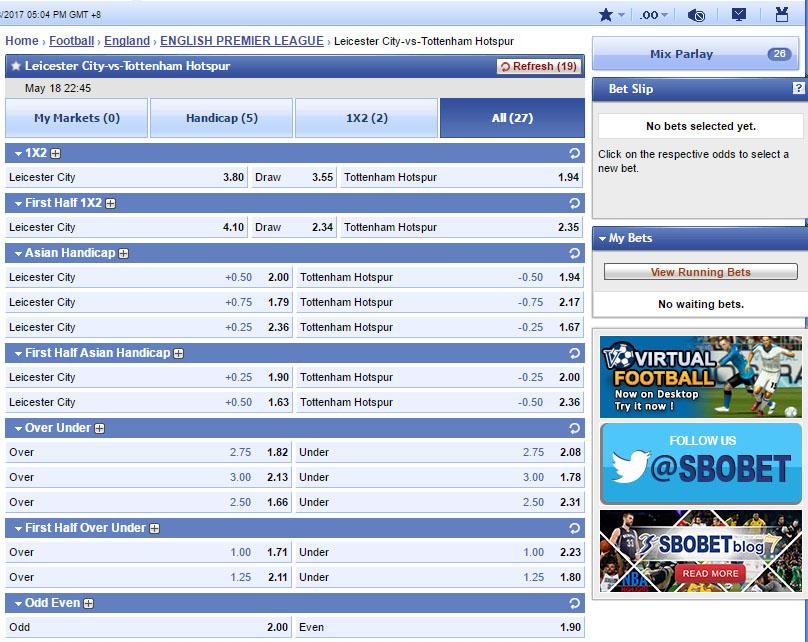Refresh First Half Asian Handicap odds
The height and width of the screenshot is (642, 808).
tap(574, 353)
